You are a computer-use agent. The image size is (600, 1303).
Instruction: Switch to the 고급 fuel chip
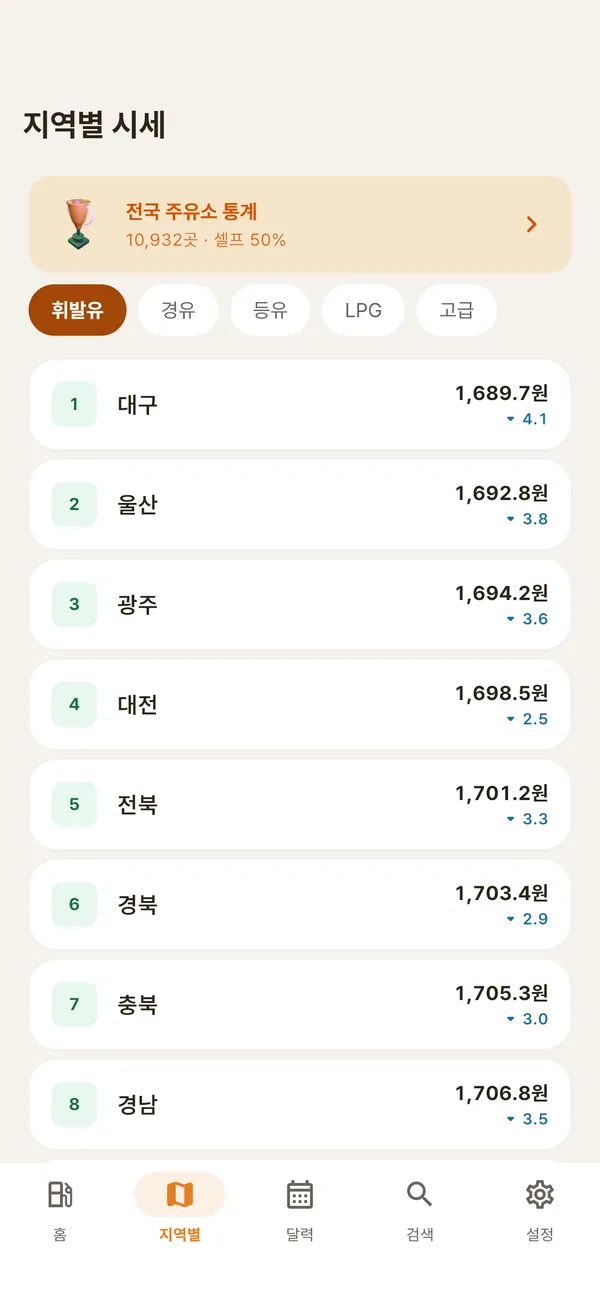tap(456, 310)
